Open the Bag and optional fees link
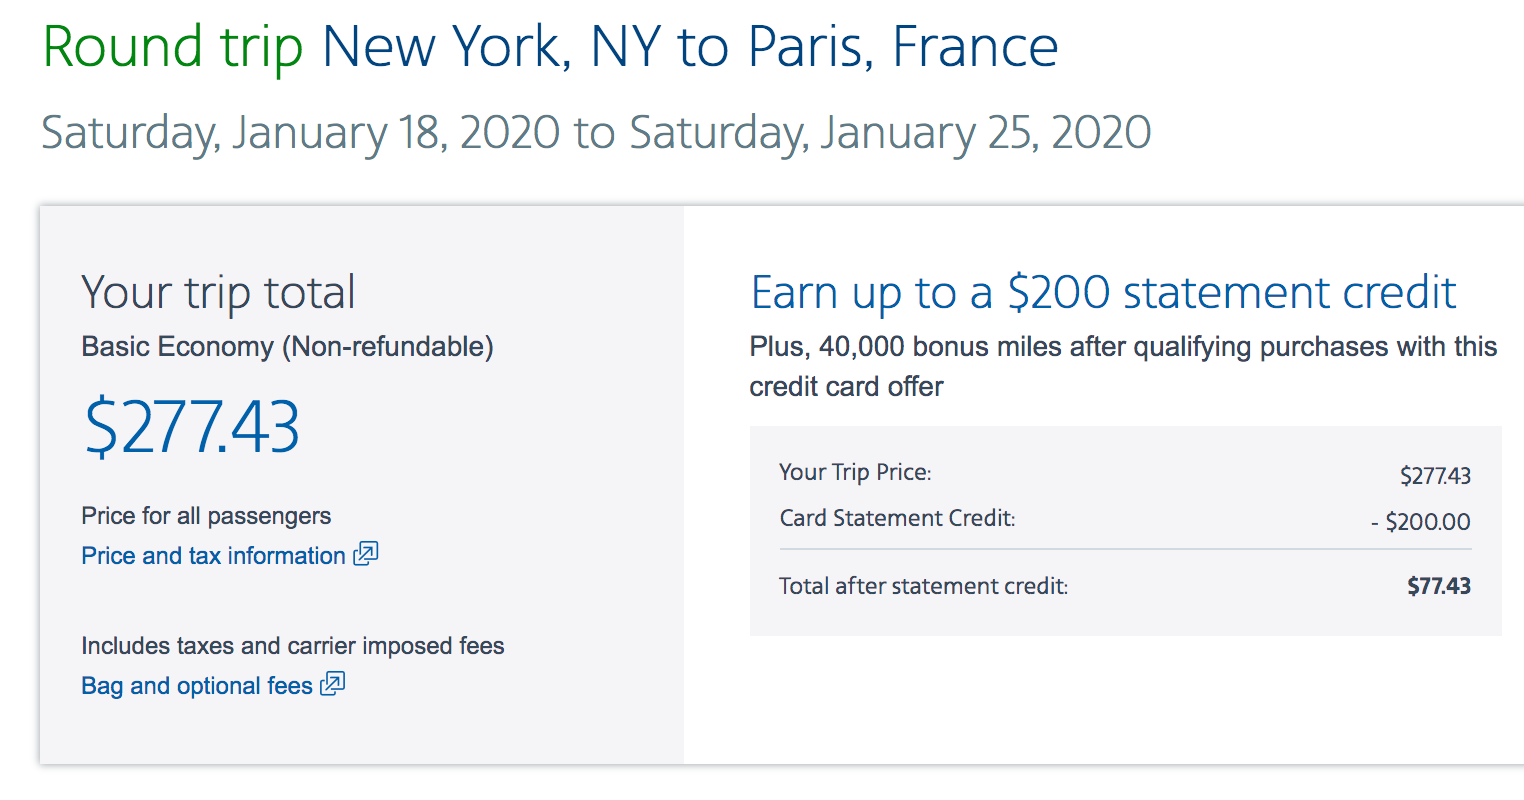This screenshot has height=800, width=1524. tap(197, 686)
